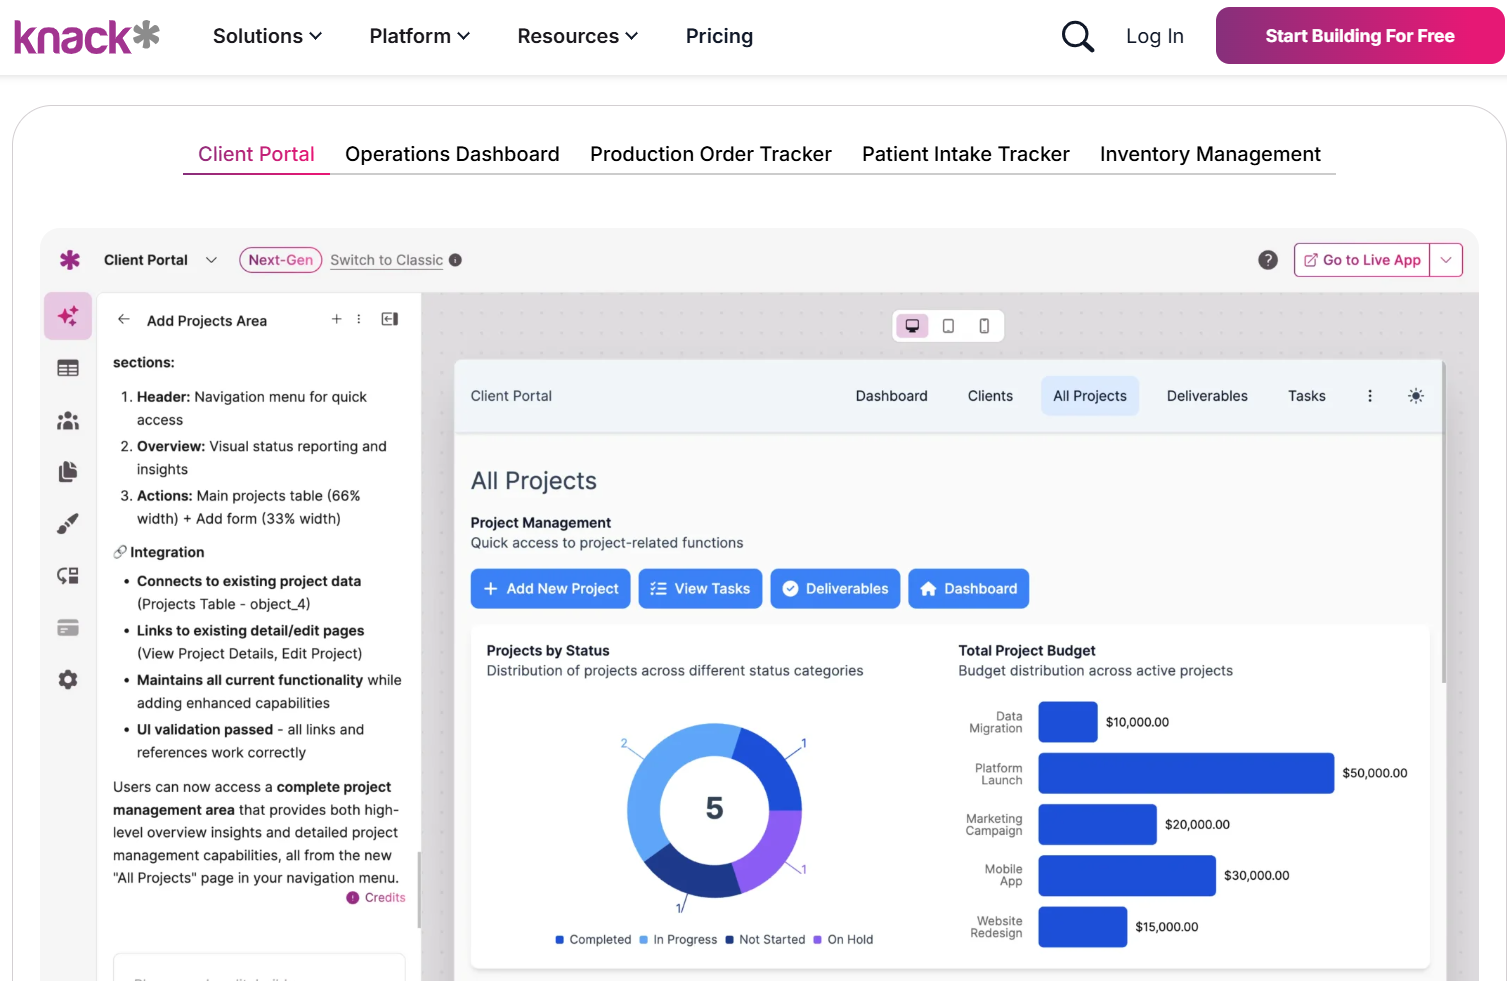Click the blue Dashboard home button

pyautogui.click(x=969, y=589)
